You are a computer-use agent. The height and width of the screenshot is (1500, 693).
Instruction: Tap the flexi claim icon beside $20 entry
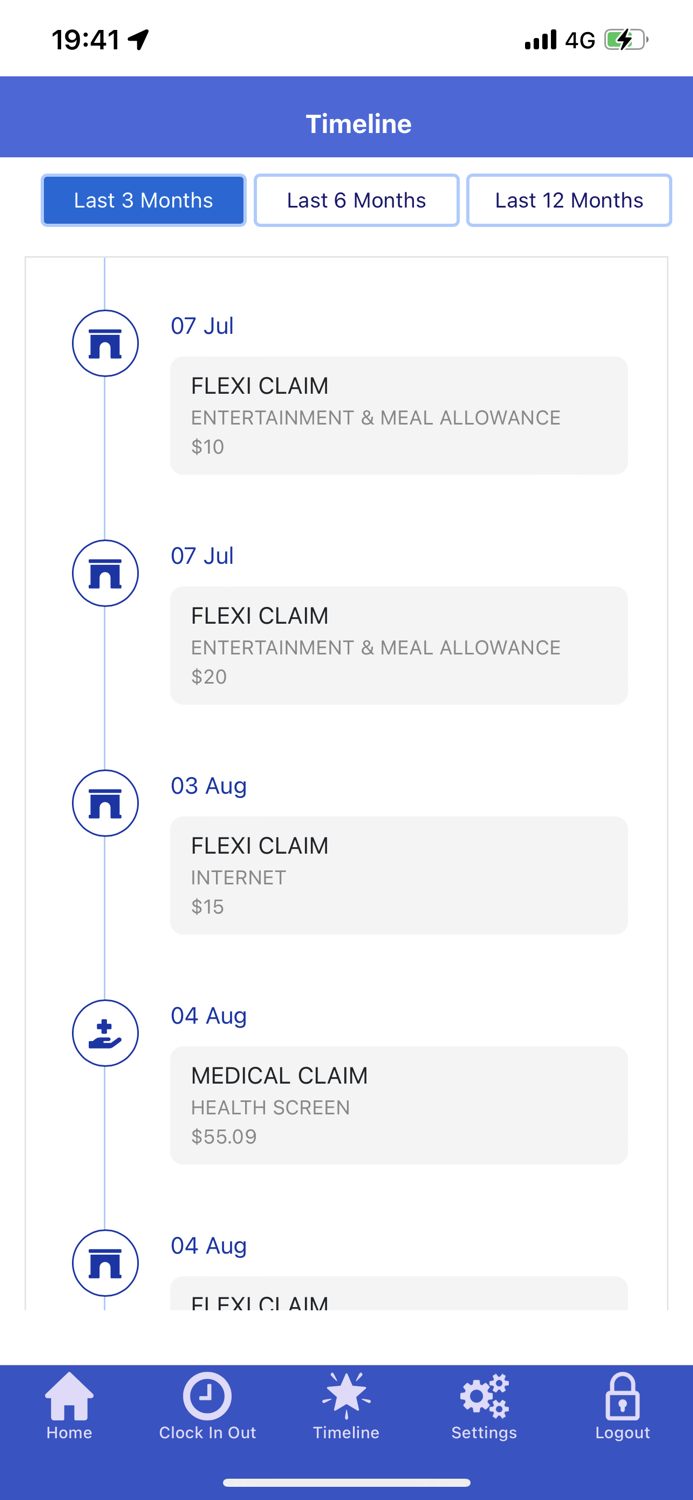[x=105, y=573]
